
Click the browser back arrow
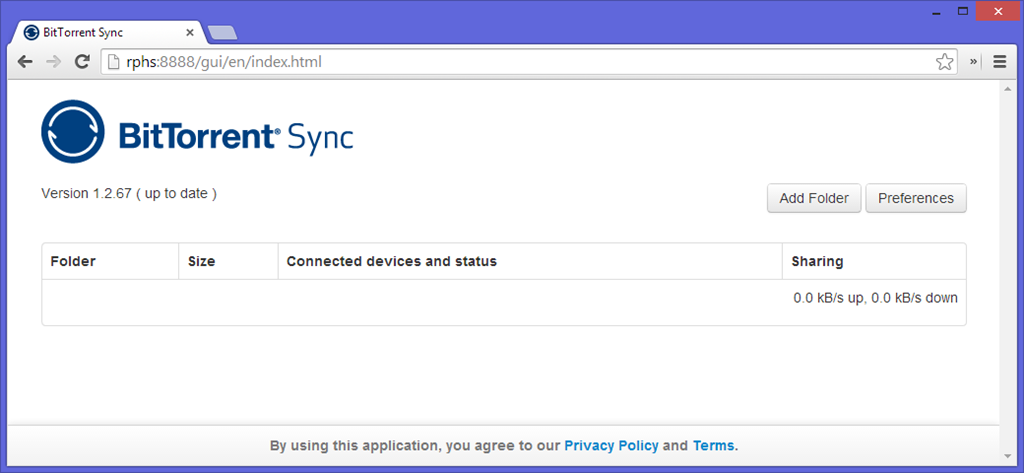[26, 62]
